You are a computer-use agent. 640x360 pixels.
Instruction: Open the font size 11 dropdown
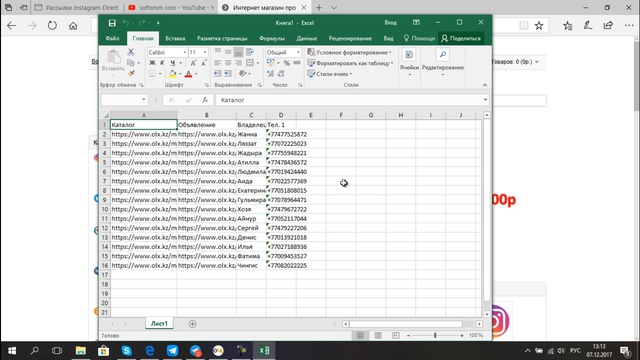click(205, 52)
